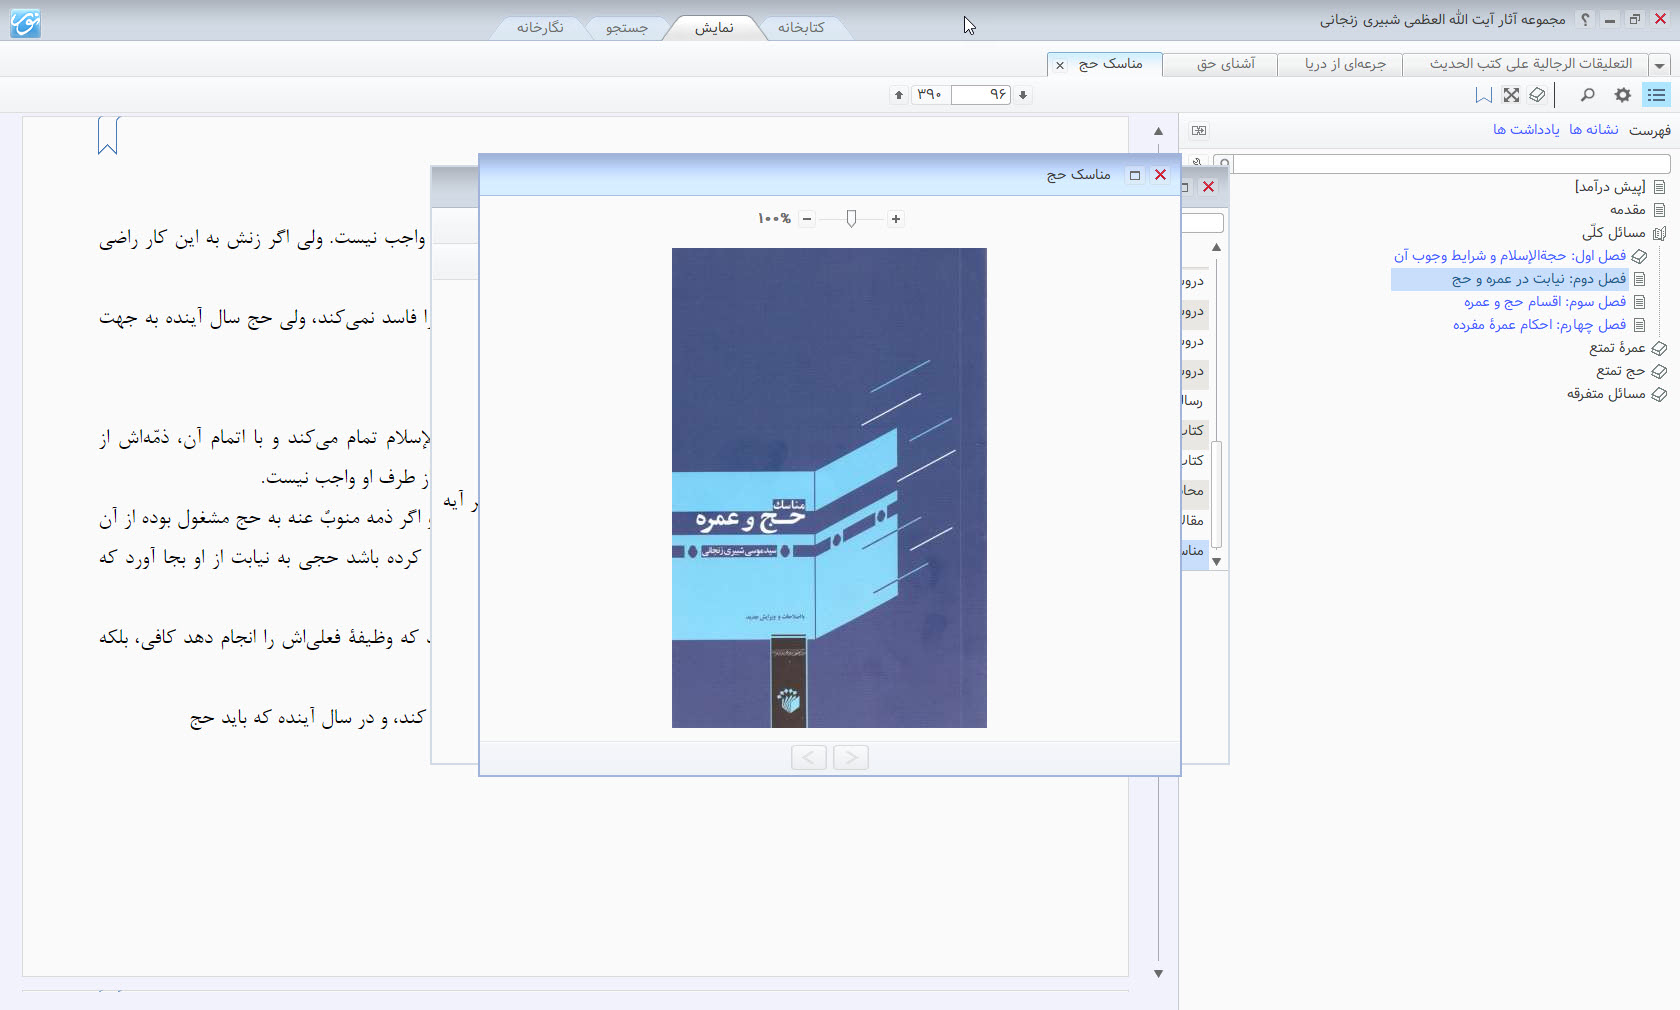
Task: Click page icon beside فصل چهارم
Action: [x=1640, y=325]
